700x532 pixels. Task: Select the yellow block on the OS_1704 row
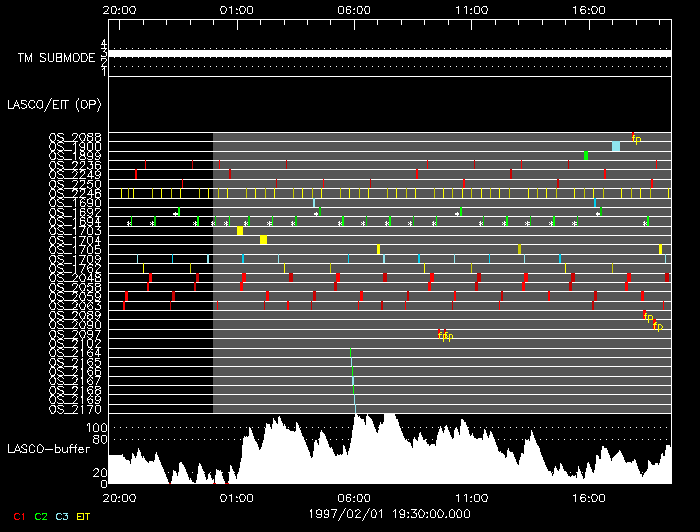263,240
